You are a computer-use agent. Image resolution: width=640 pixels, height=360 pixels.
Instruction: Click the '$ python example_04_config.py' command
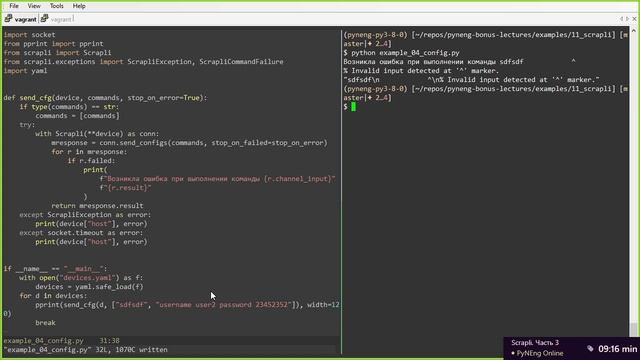402,53
